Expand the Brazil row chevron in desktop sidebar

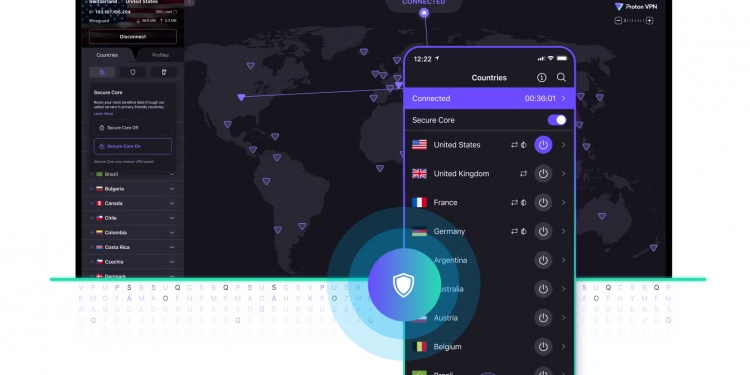pos(172,174)
